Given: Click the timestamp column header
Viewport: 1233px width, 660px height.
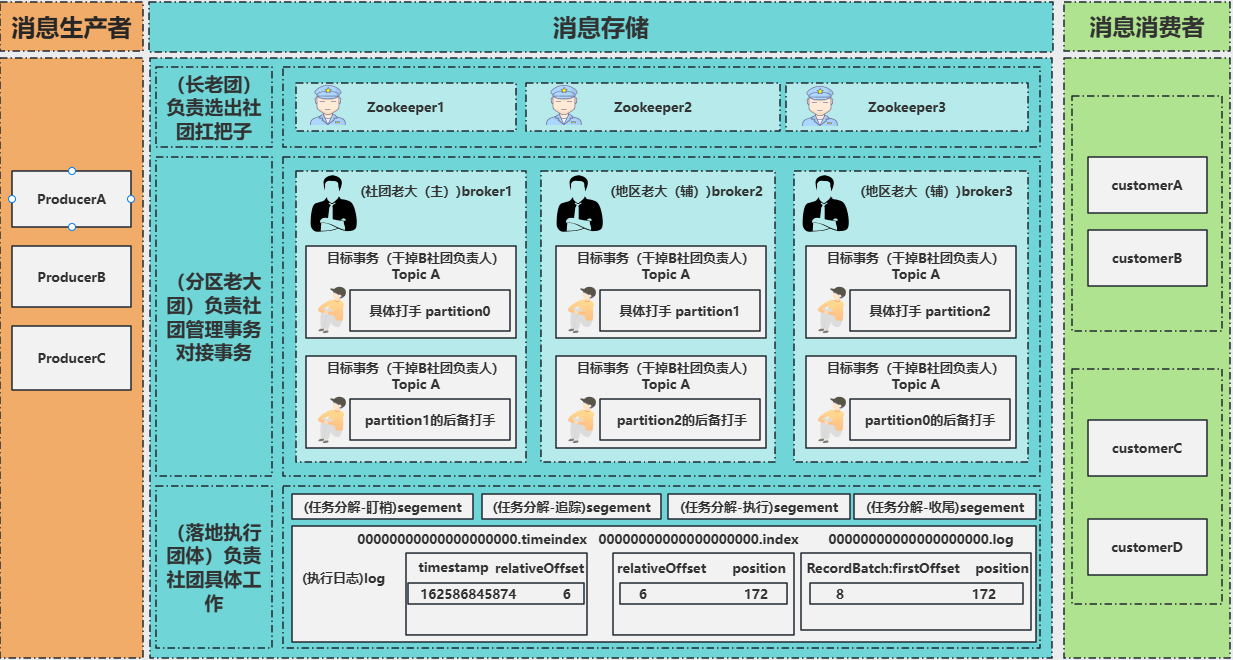Looking at the screenshot, I should [x=453, y=568].
